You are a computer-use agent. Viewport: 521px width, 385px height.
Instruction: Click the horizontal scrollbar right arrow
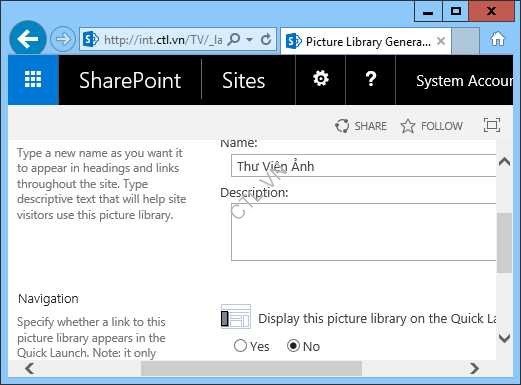pyautogui.click(x=474, y=368)
